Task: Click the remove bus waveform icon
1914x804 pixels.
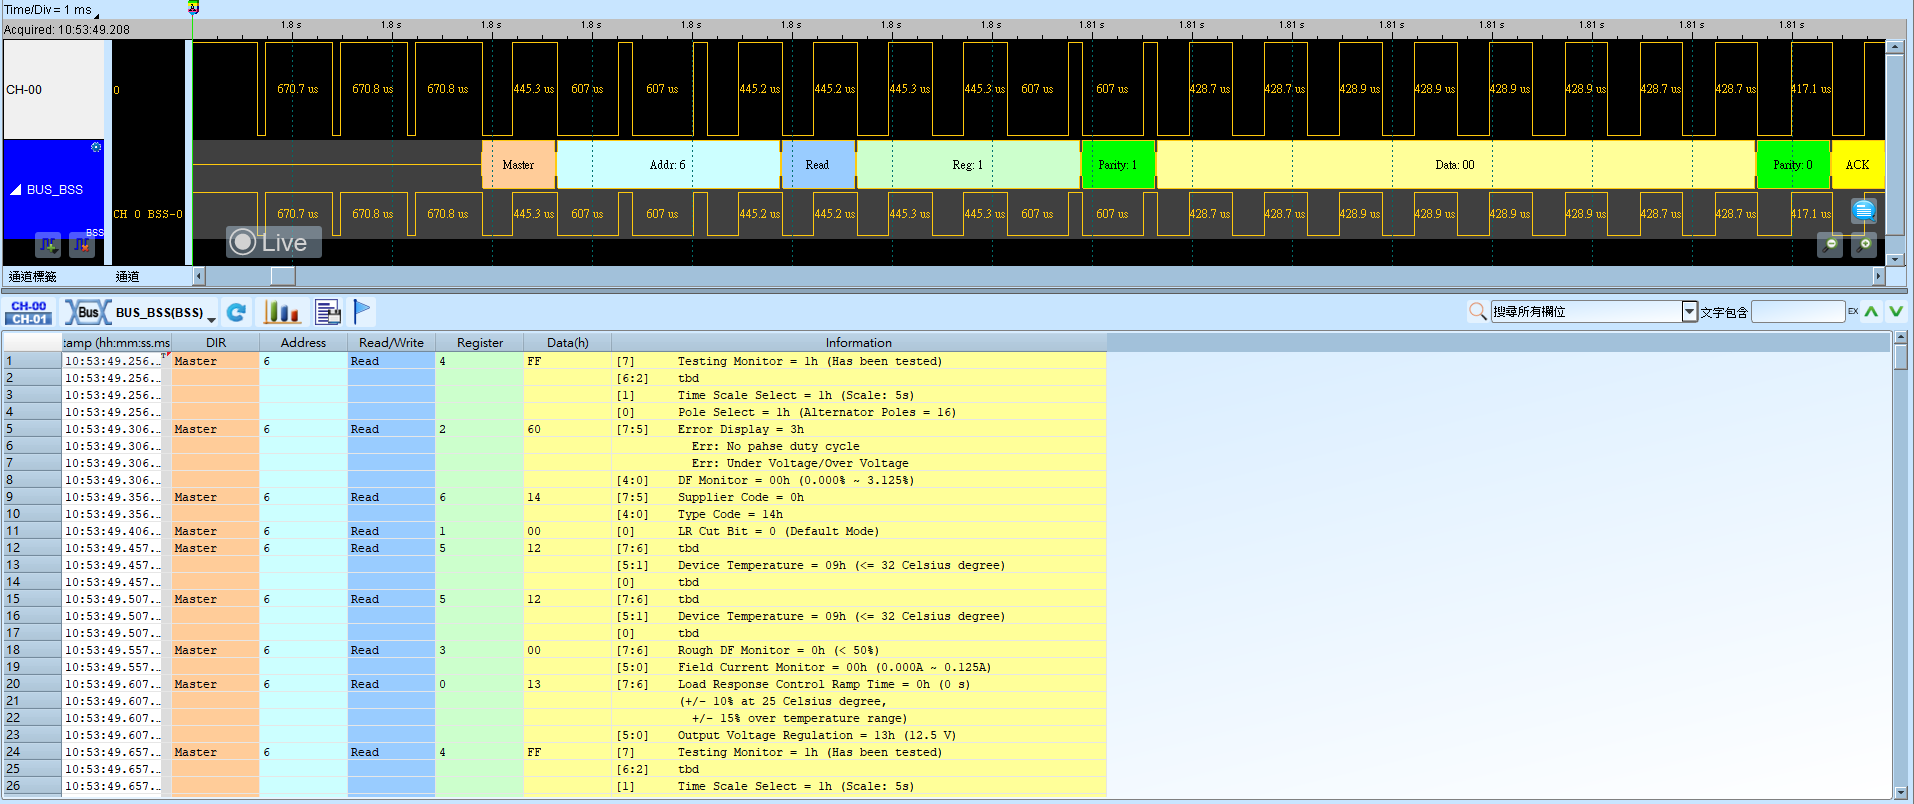Action: click(x=82, y=243)
